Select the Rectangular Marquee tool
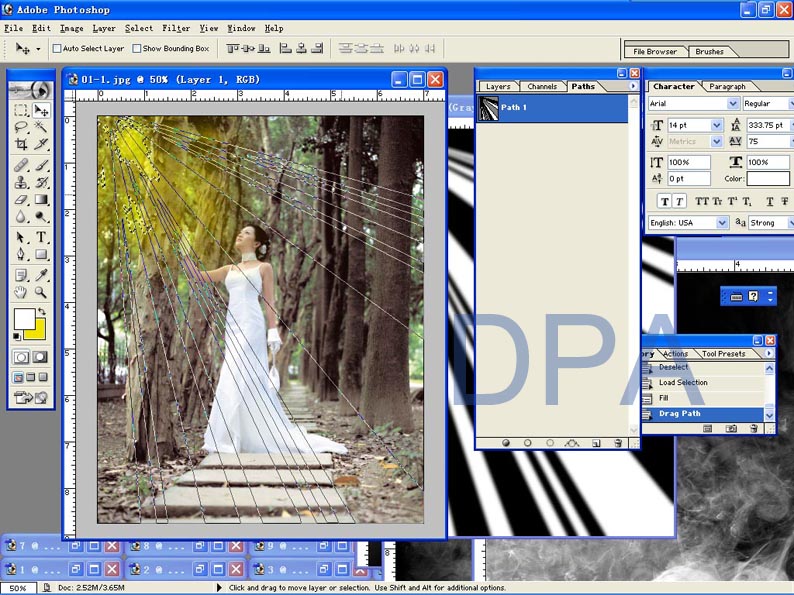The image size is (794, 595). click(x=21, y=110)
